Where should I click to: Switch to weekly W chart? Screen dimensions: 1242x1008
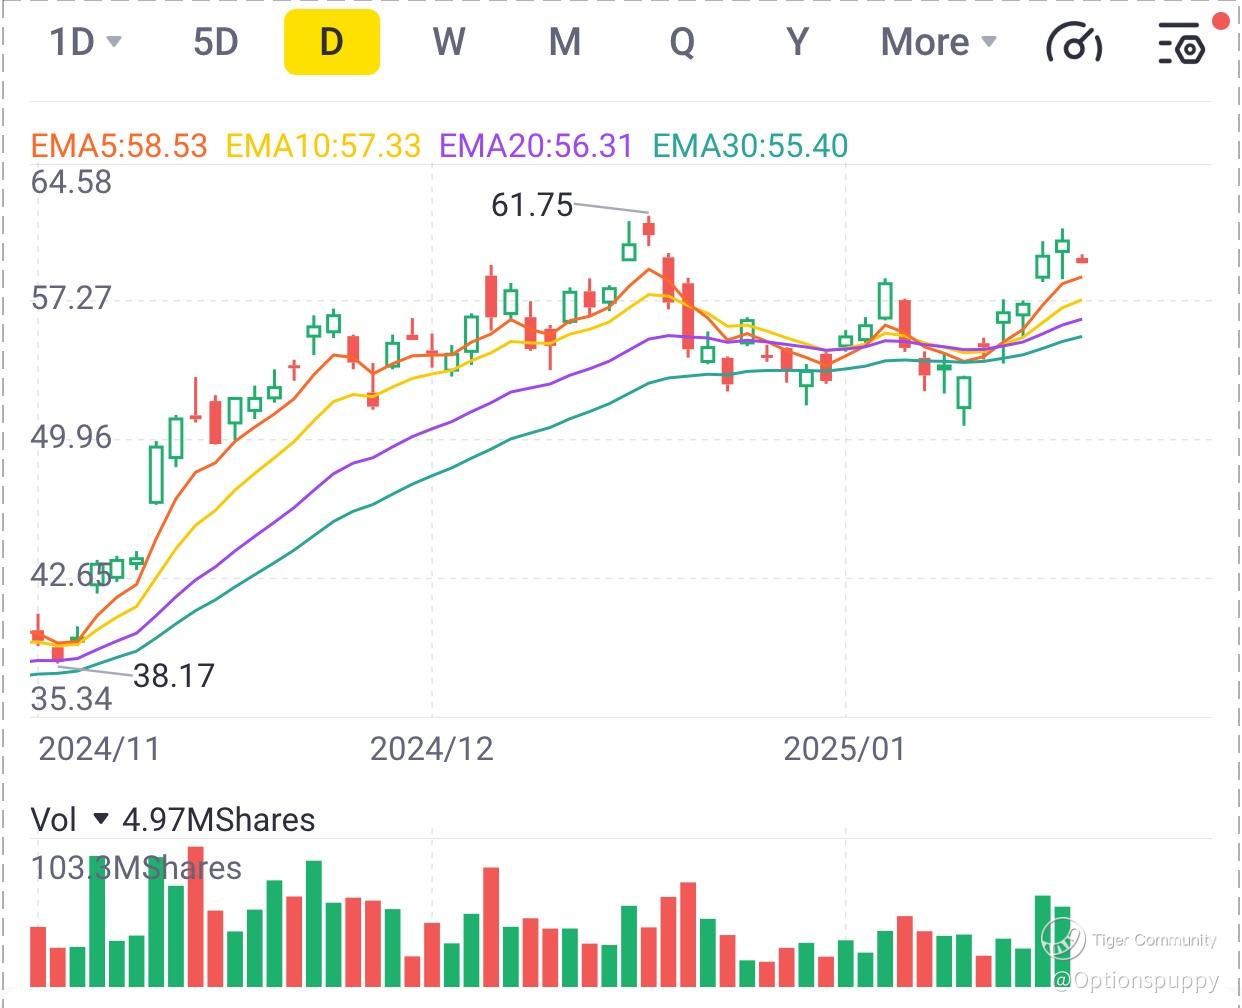pyautogui.click(x=448, y=42)
